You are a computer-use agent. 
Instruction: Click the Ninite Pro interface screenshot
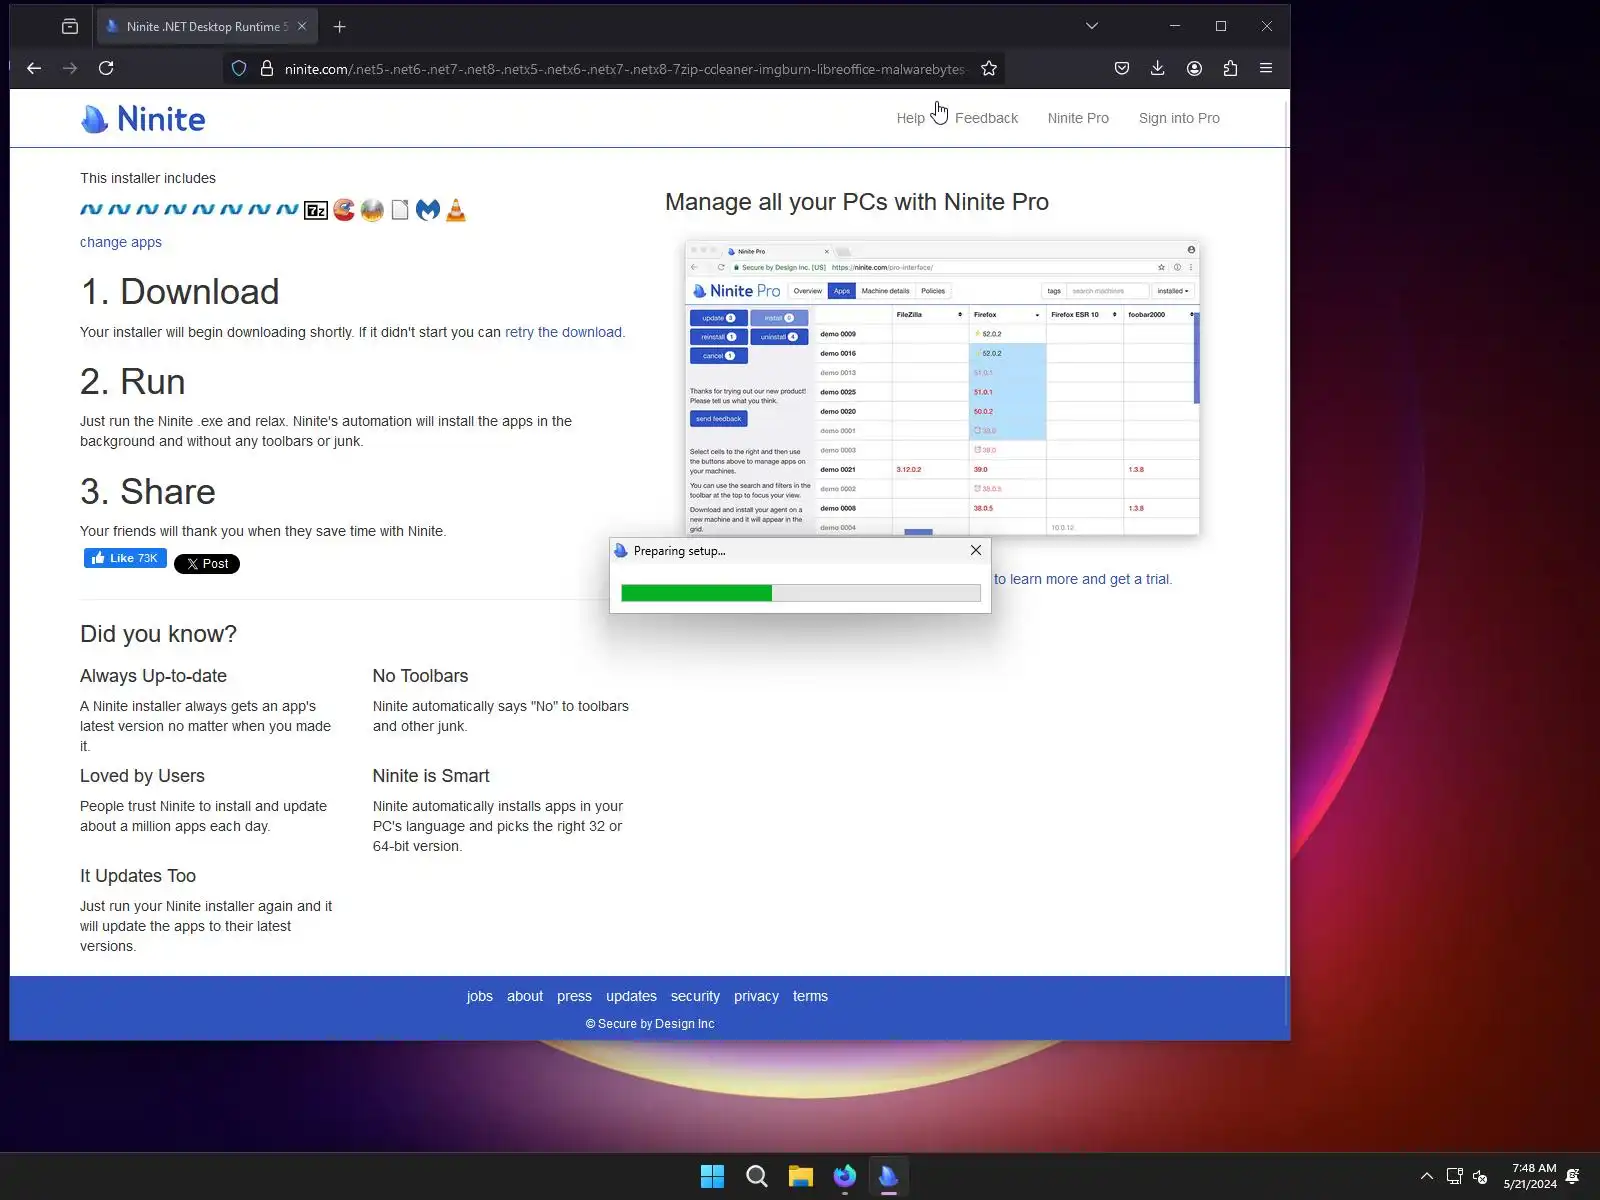pyautogui.click(x=942, y=388)
